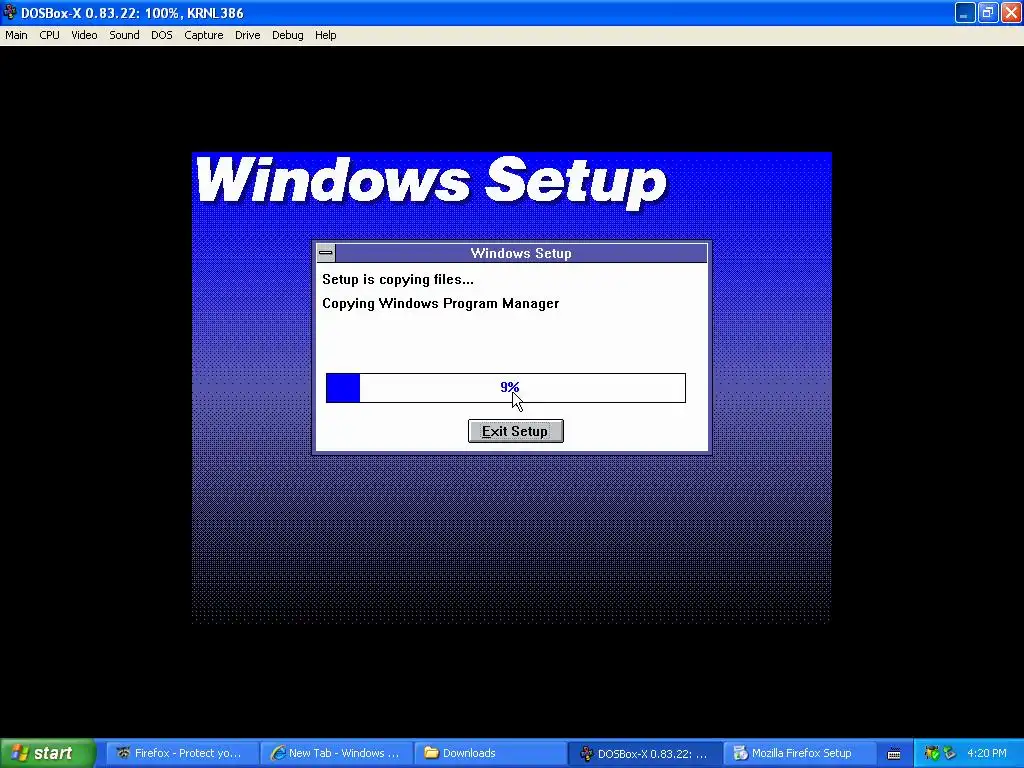The width and height of the screenshot is (1024, 768).
Task: Open the Main menu in DOSBox-X
Action: coord(16,35)
